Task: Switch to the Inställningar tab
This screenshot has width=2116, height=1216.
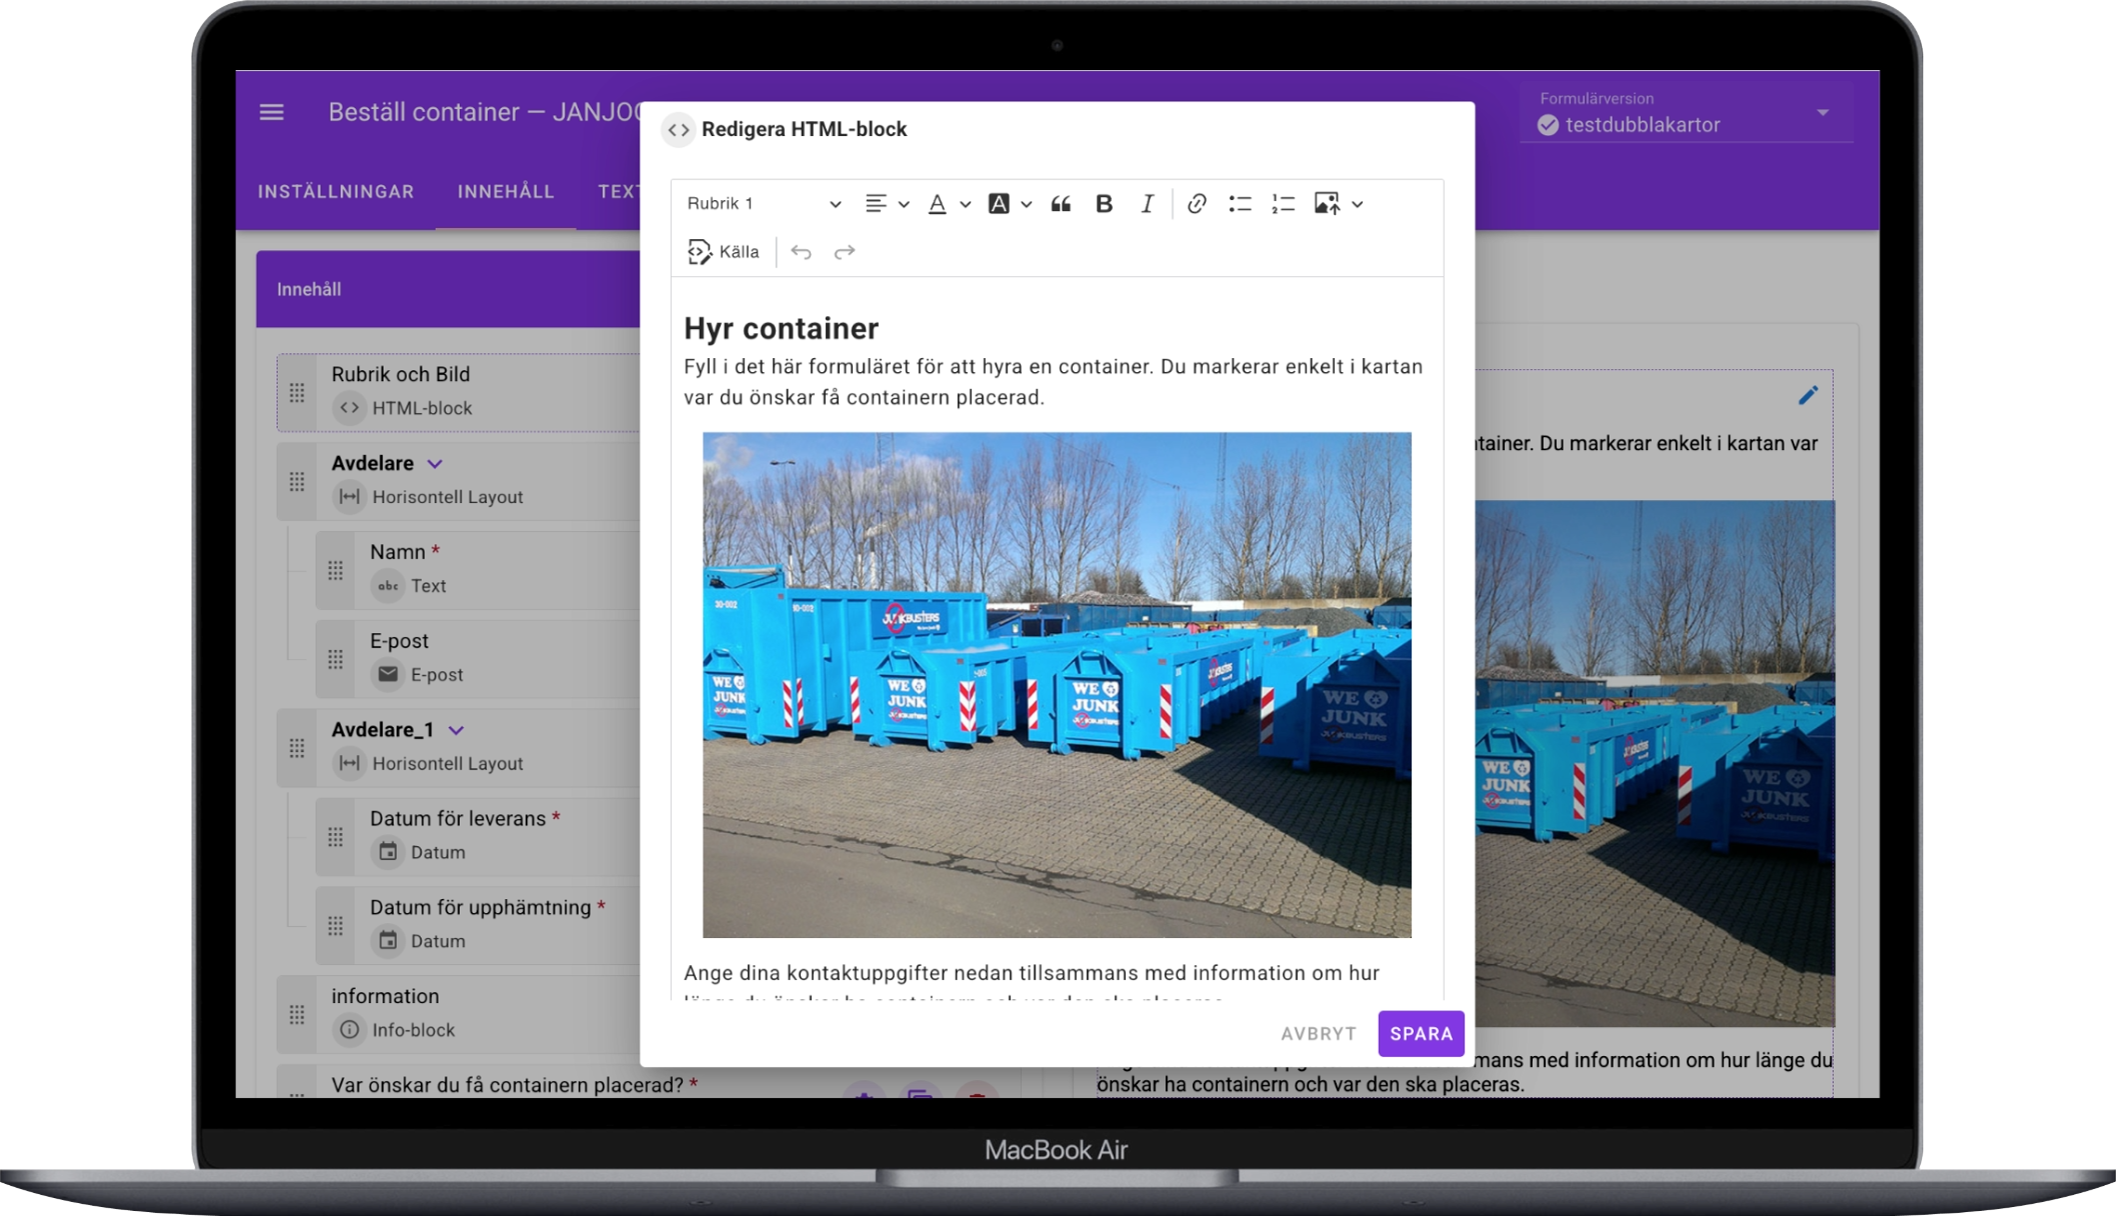Action: (x=336, y=192)
